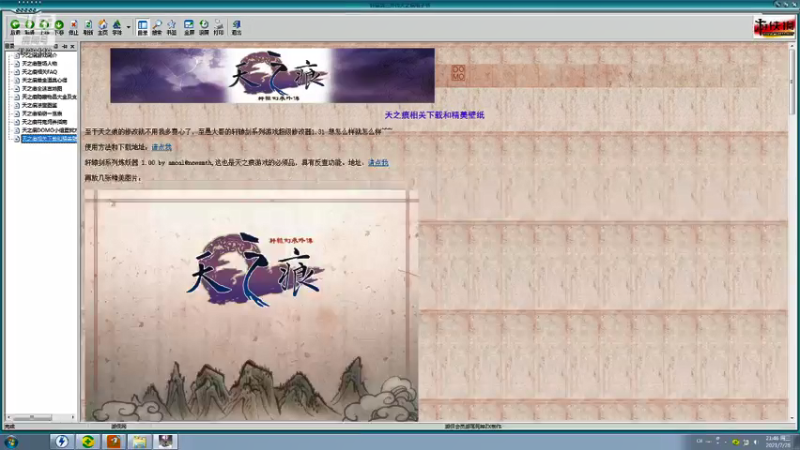Open the folder explorer taskbar icon
Image resolution: width=800 pixels, height=450 pixels.
click(140, 441)
